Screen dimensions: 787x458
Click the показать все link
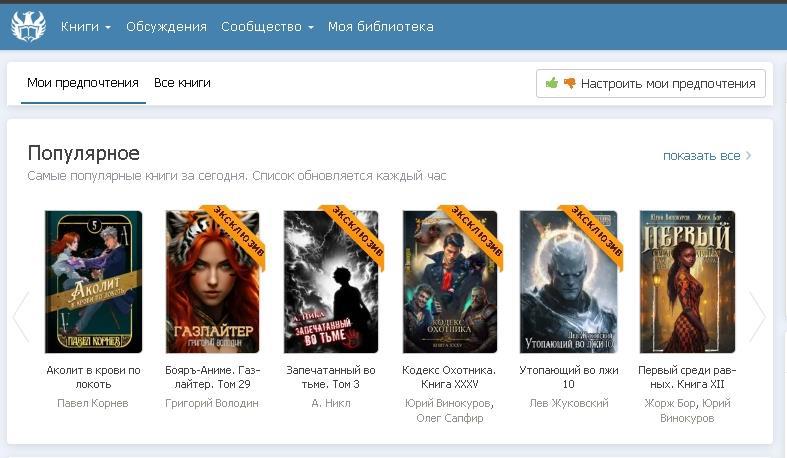tap(701, 156)
